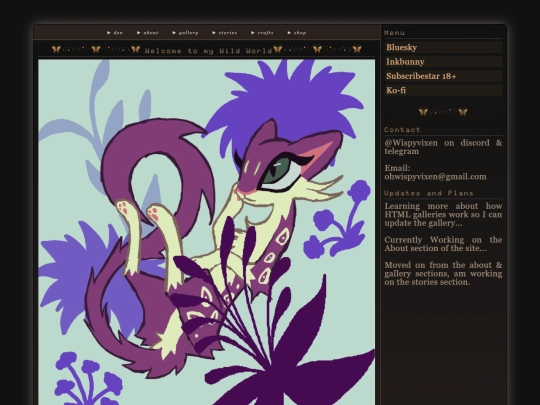The height and width of the screenshot is (405, 540).
Task: Click the right butterfly divider in sidebar
Action: click(x=463, y=112)
